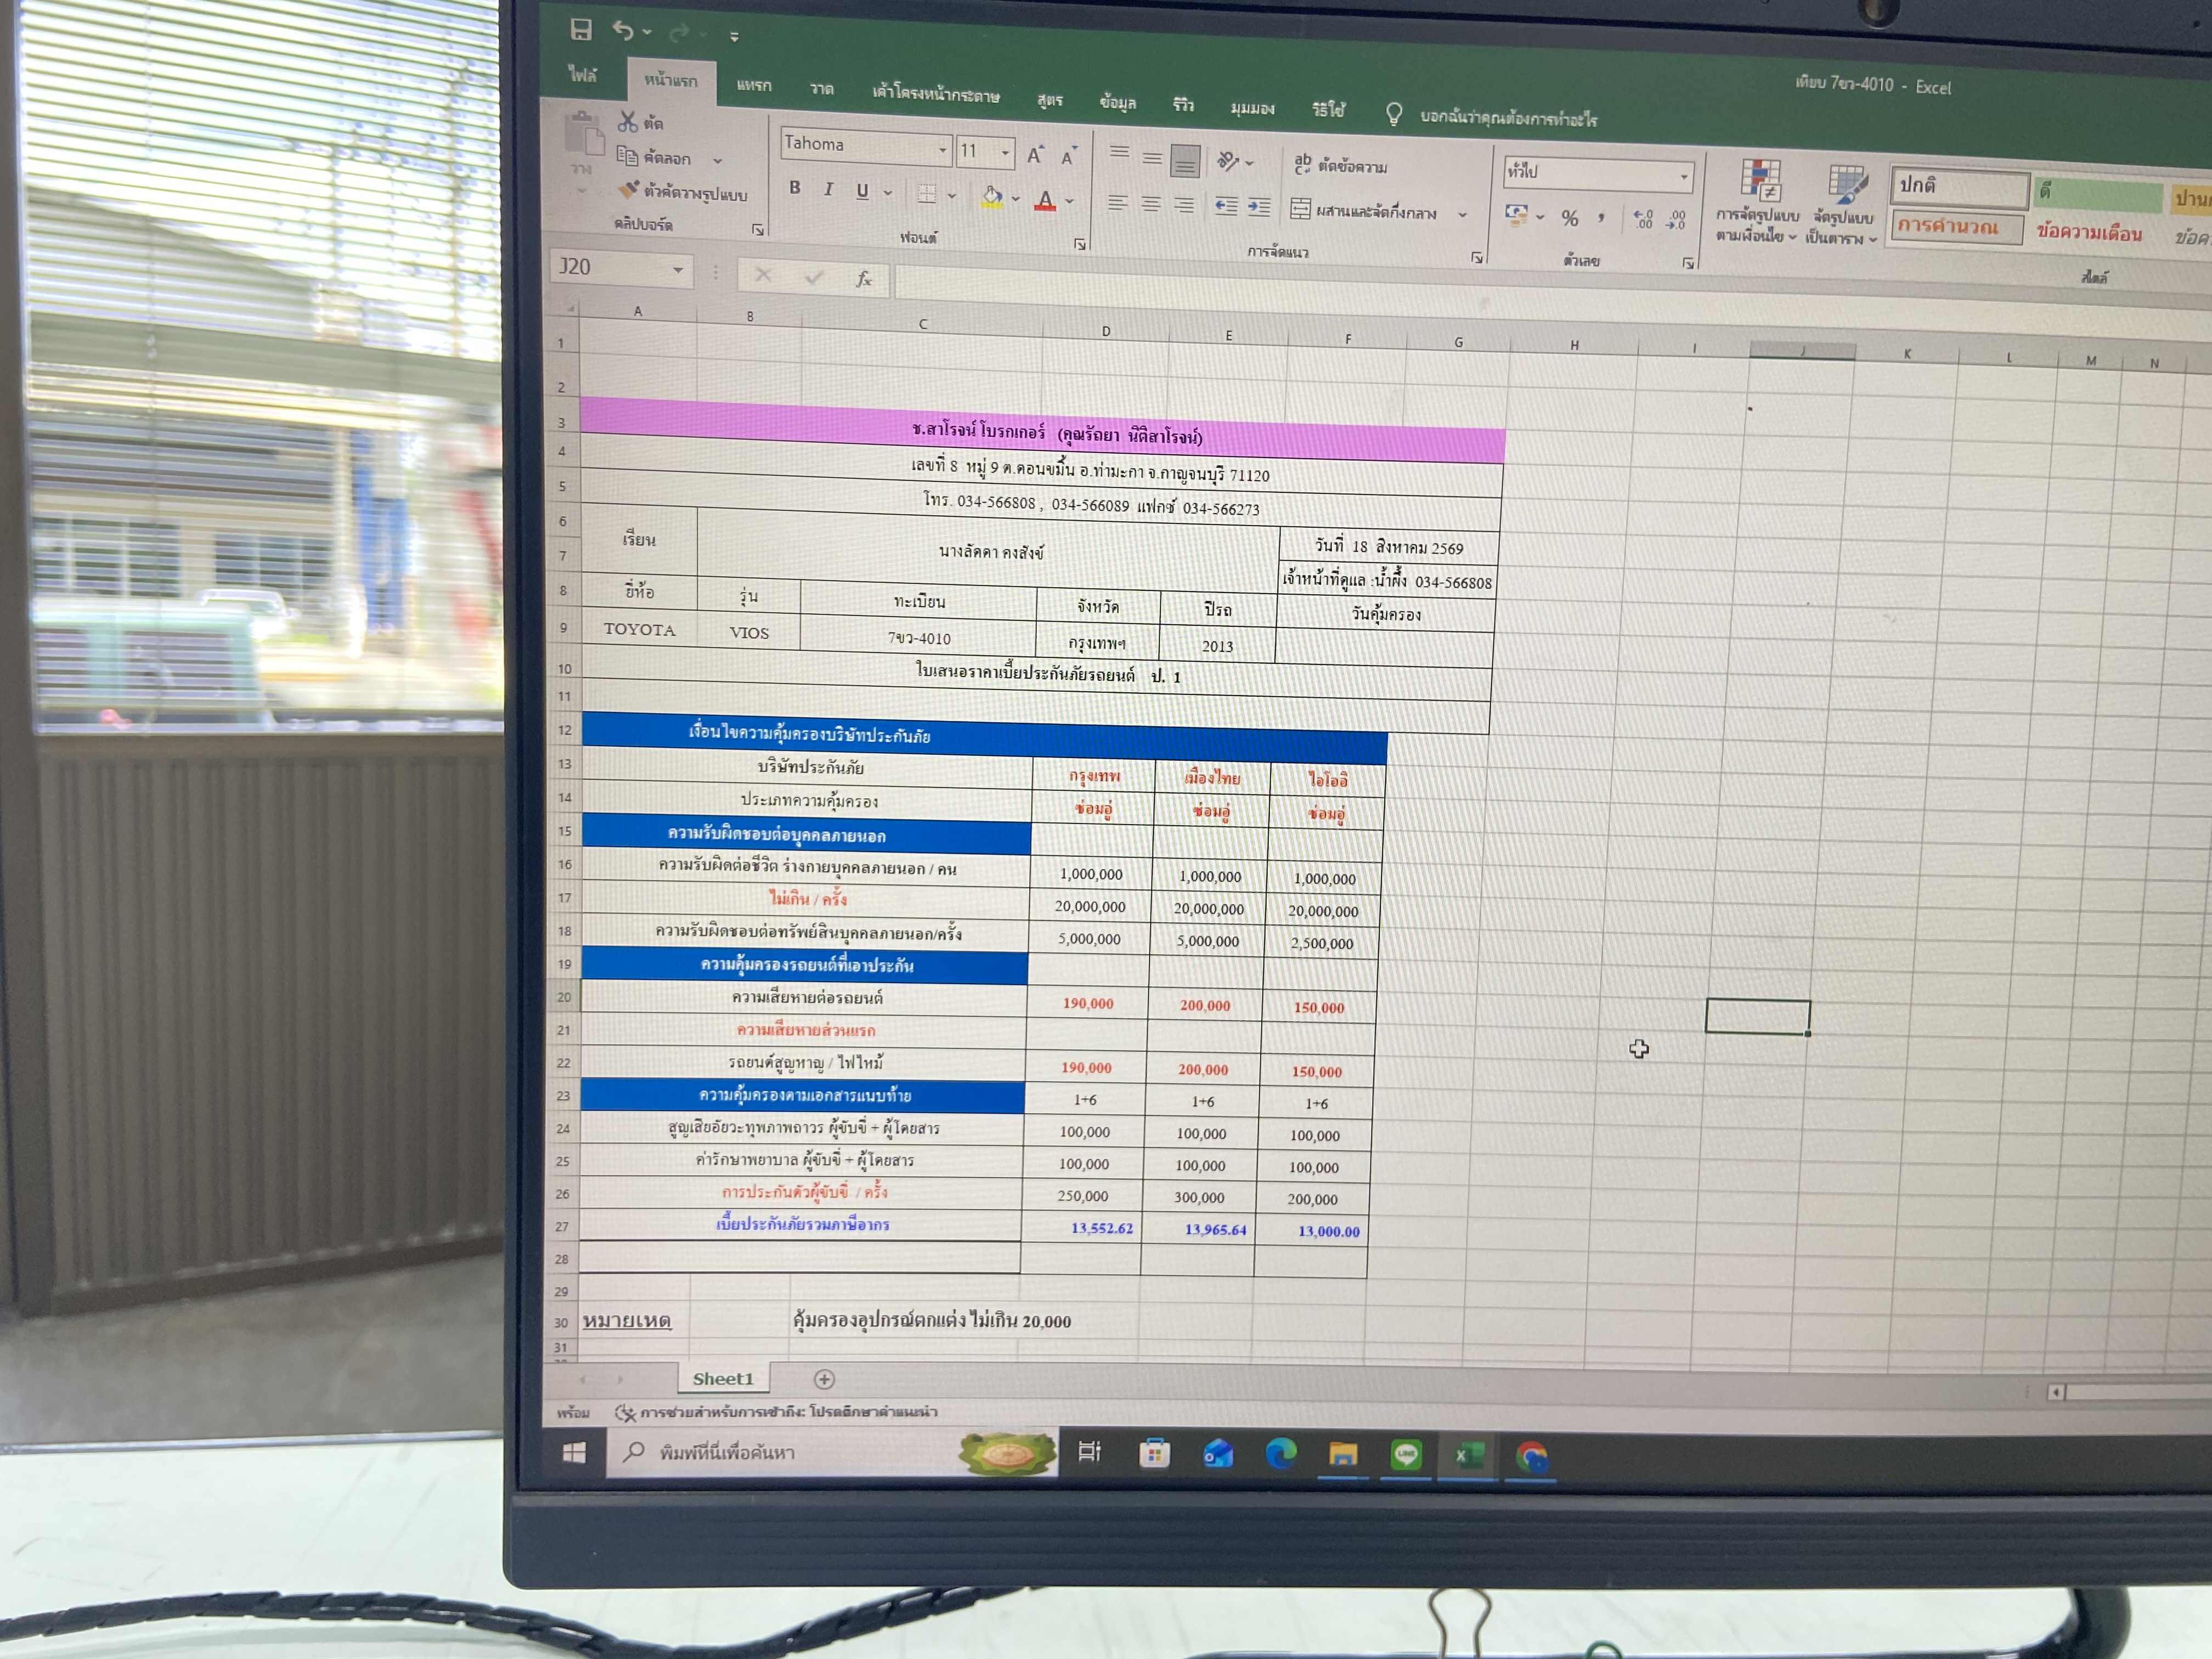Click the yellow fill color bucket

pyautogui.click(x=991, y=197)
